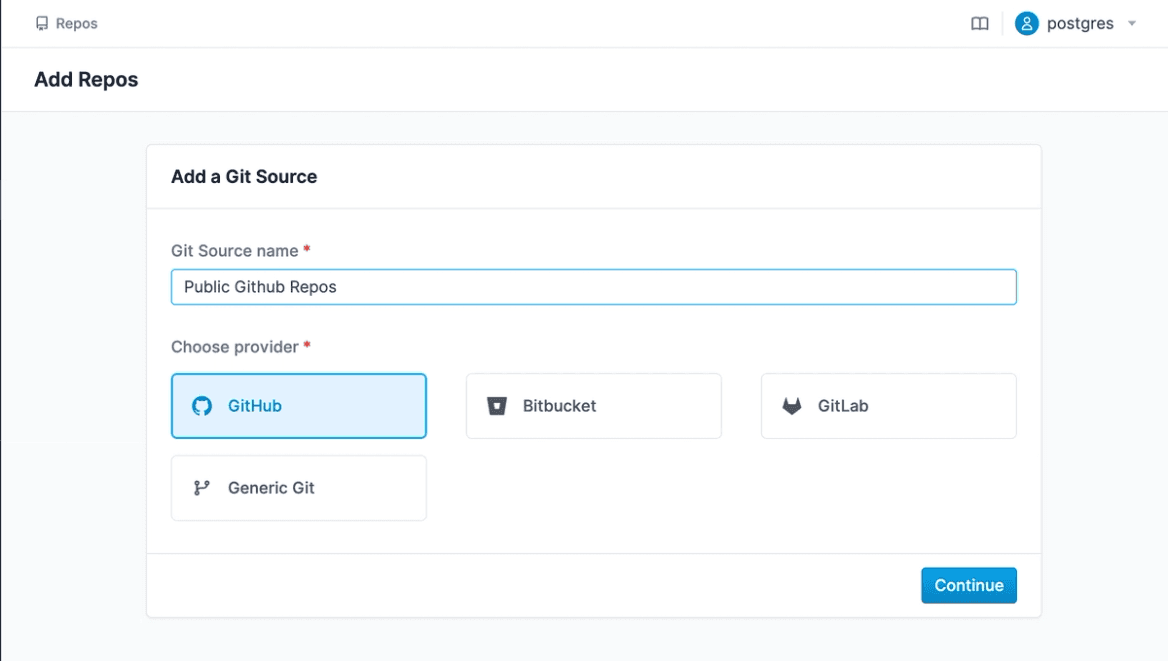Viewport: 1168px width, 661px height.
Task: Select the Generic Git provider card
Action: tap(298, 487)
